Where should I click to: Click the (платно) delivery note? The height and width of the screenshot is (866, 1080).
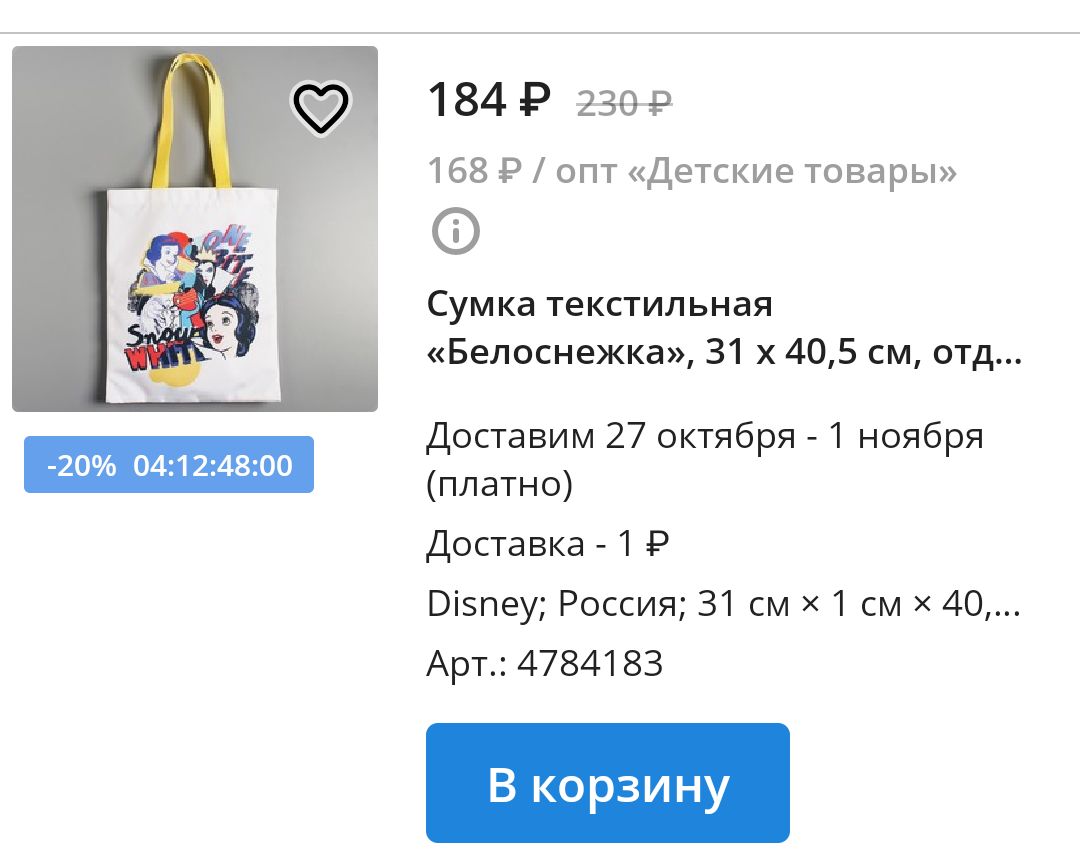[x=500, y=484]
